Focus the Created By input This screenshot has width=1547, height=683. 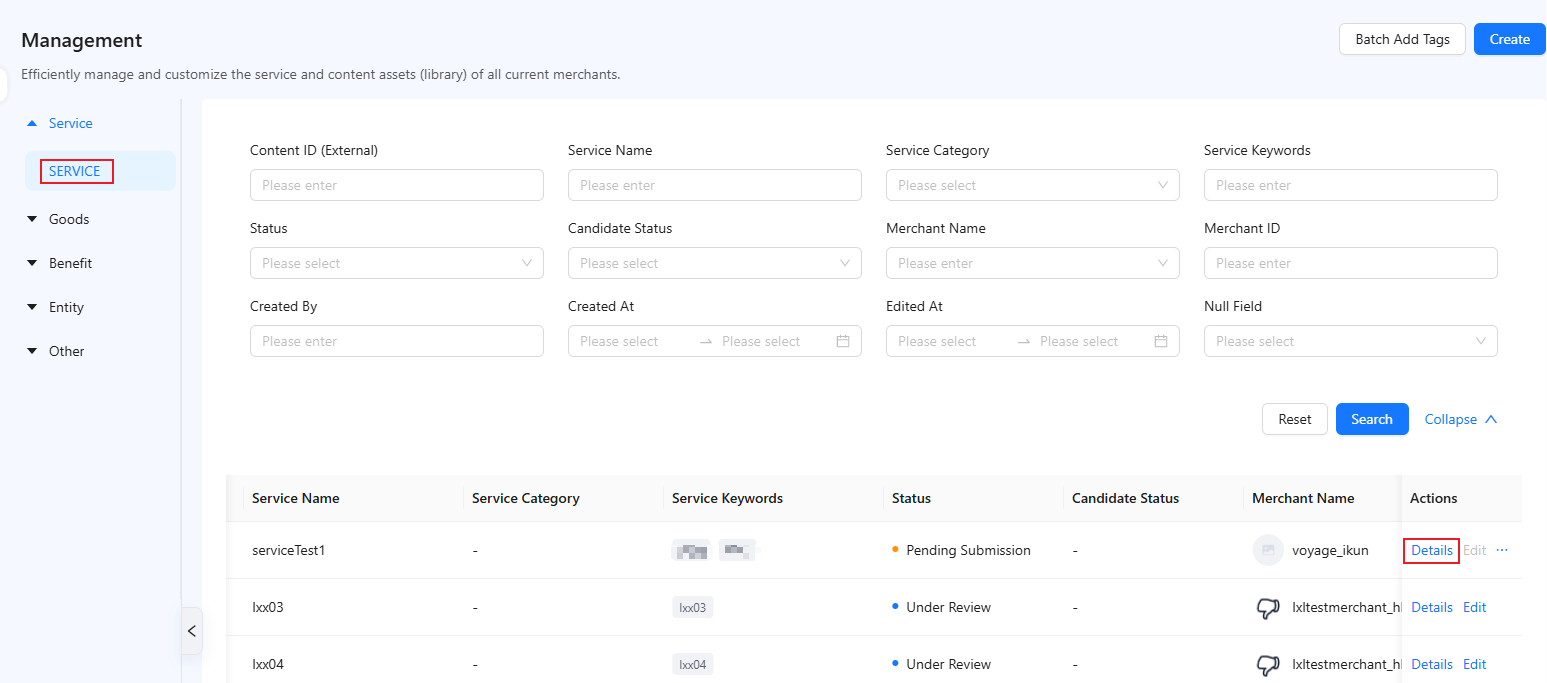click(397, 341)
